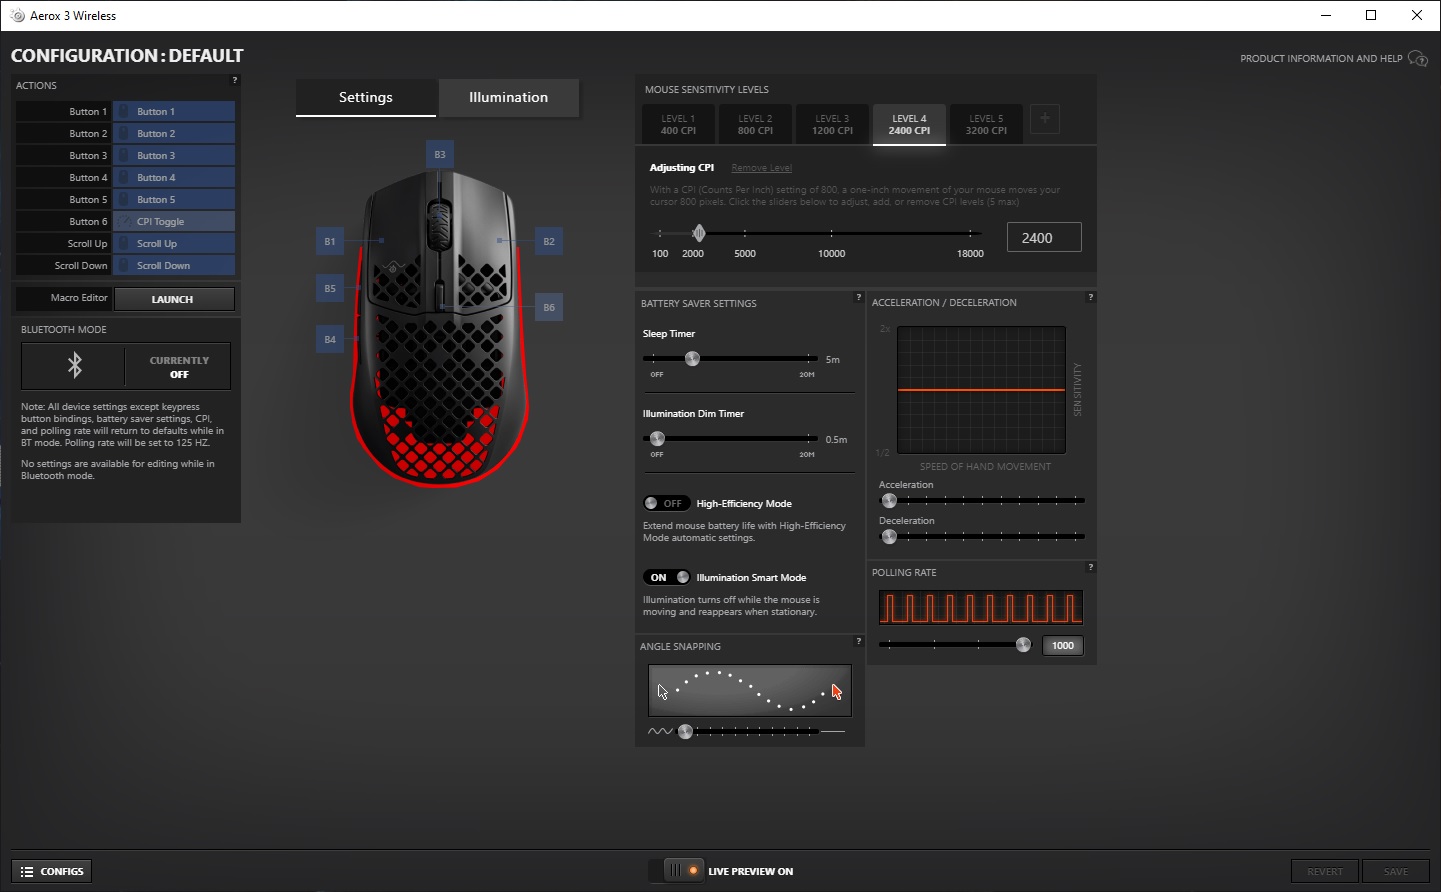Toggle Live Preview switch
Screen dimensions: 1441x892
[x=676, y=871]
